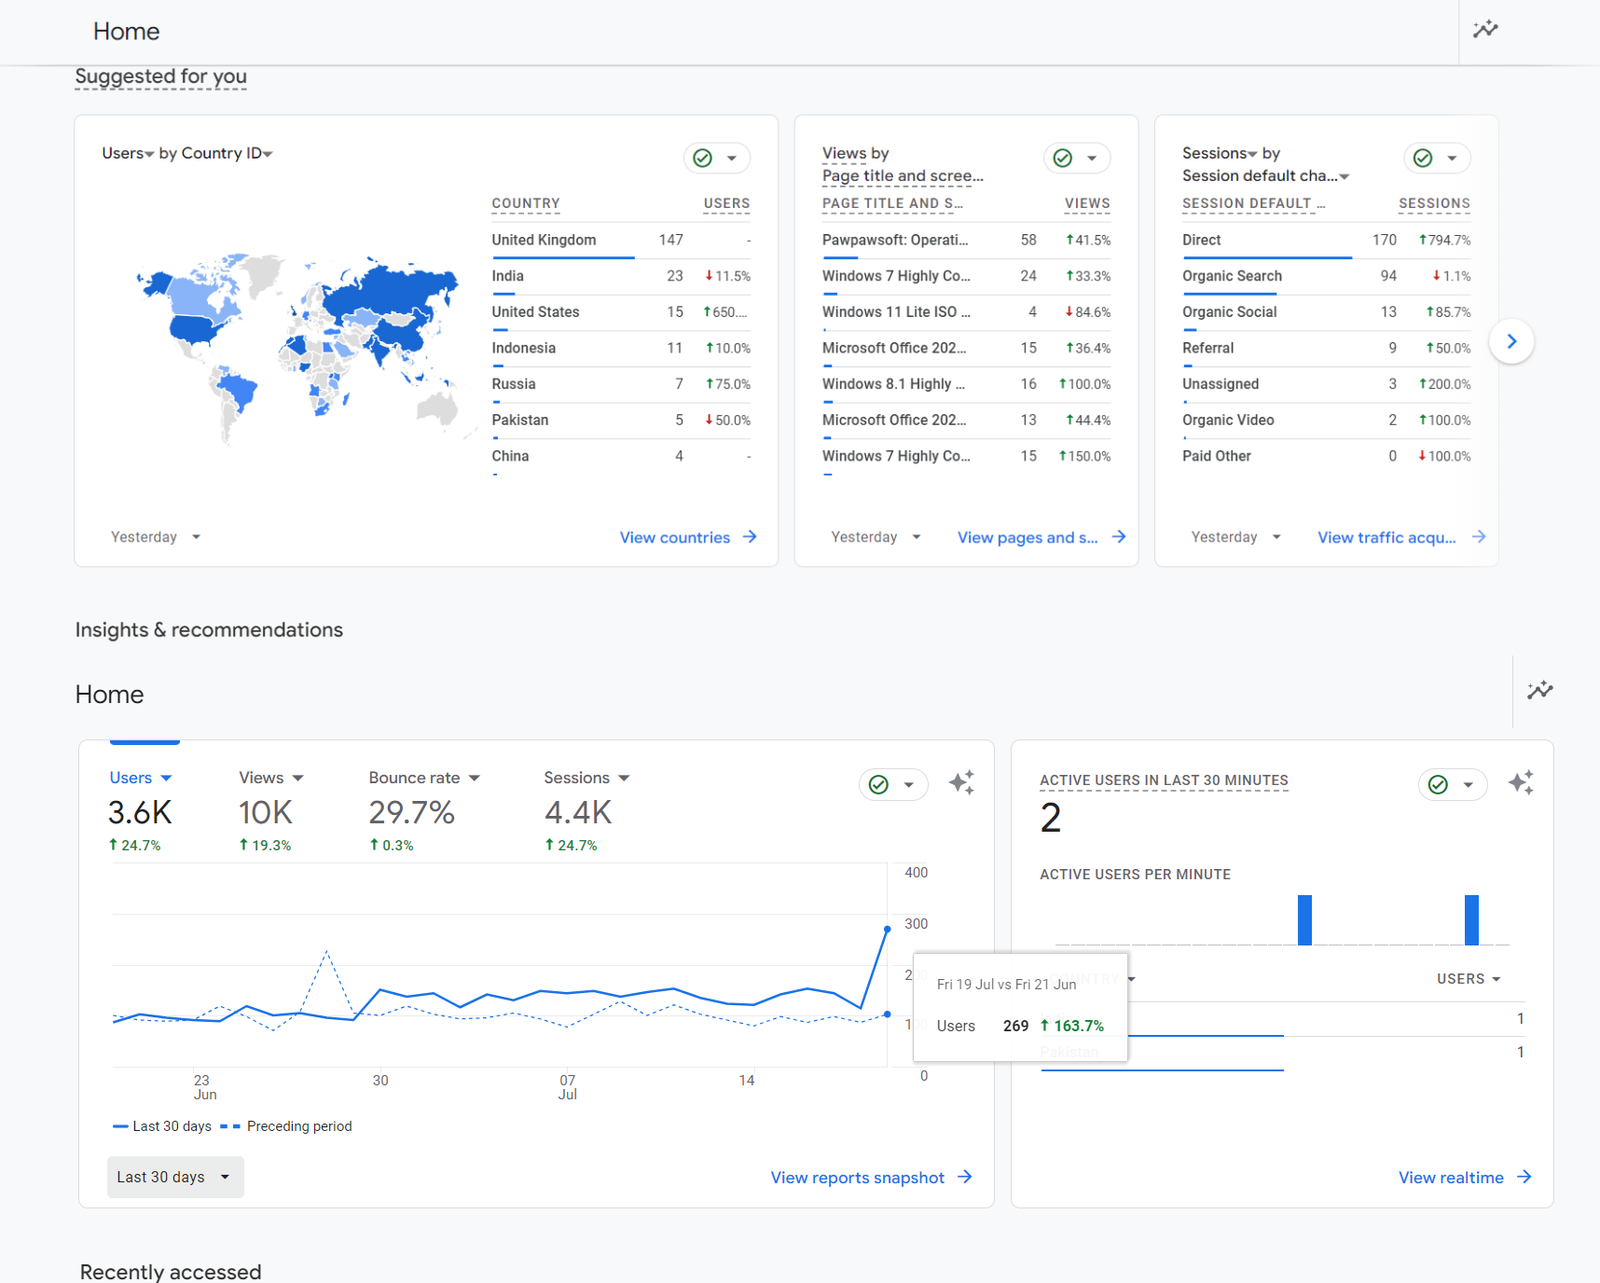Open the insights sparkline icon at top right

1485,29
